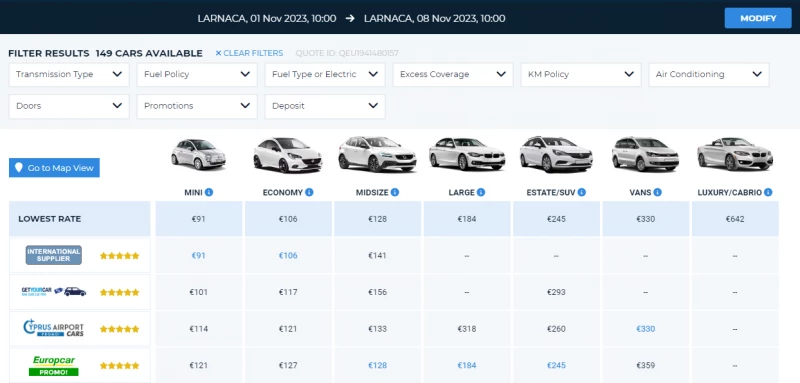This screenshot has height=383, width=800.
Task: Select GetYourCar Mini €101 rate
Action: pos(198,292)
